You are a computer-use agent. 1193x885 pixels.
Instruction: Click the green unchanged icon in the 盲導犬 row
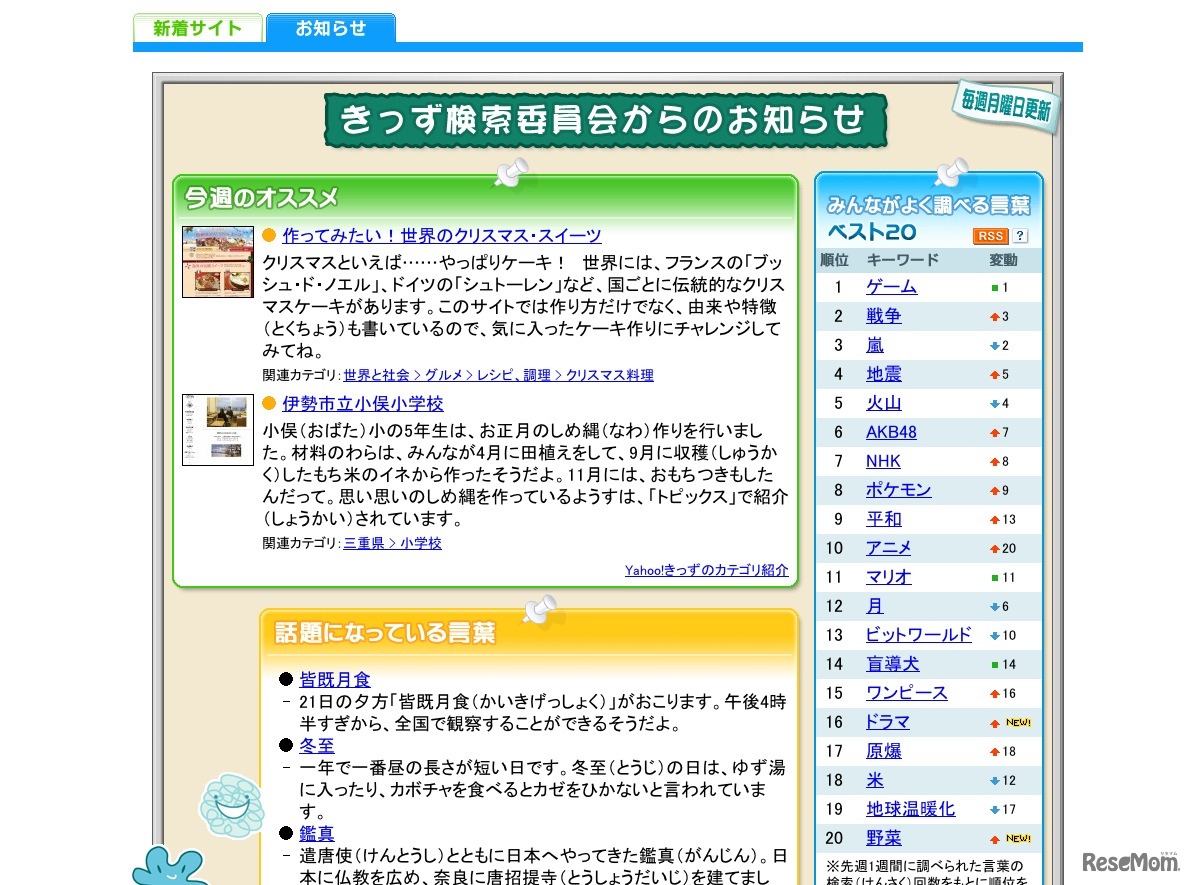(x=994, y=664)
